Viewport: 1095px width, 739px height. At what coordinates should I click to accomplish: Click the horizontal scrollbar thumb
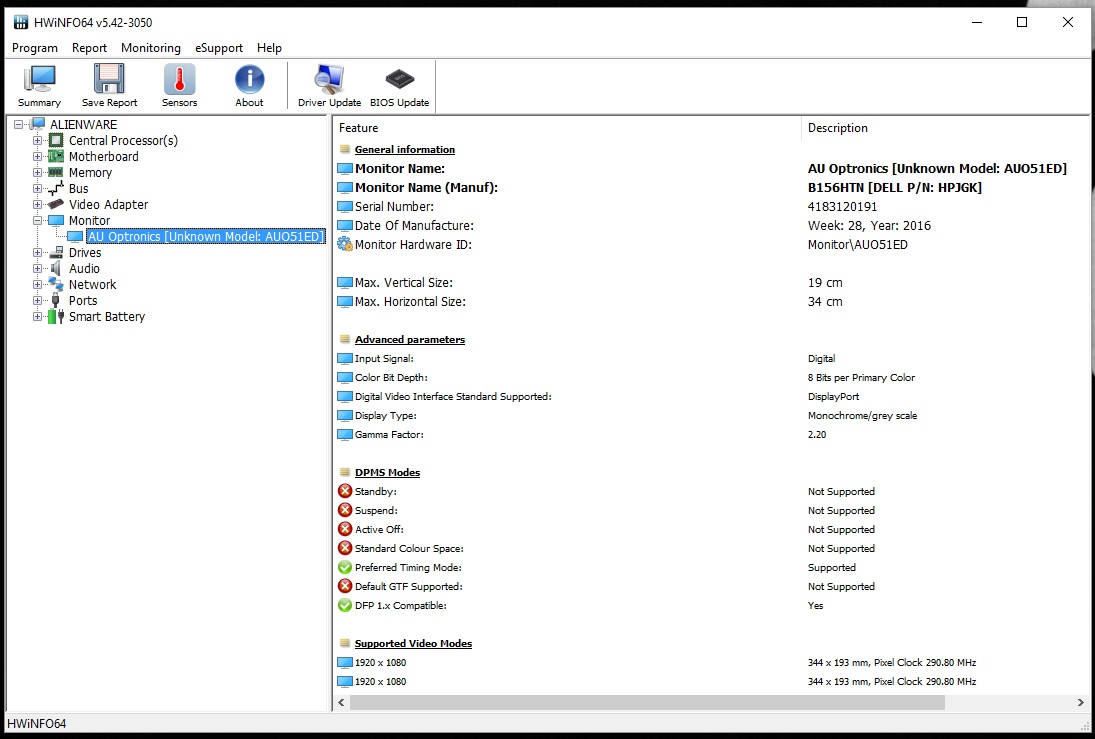click(x=647, y=702)
